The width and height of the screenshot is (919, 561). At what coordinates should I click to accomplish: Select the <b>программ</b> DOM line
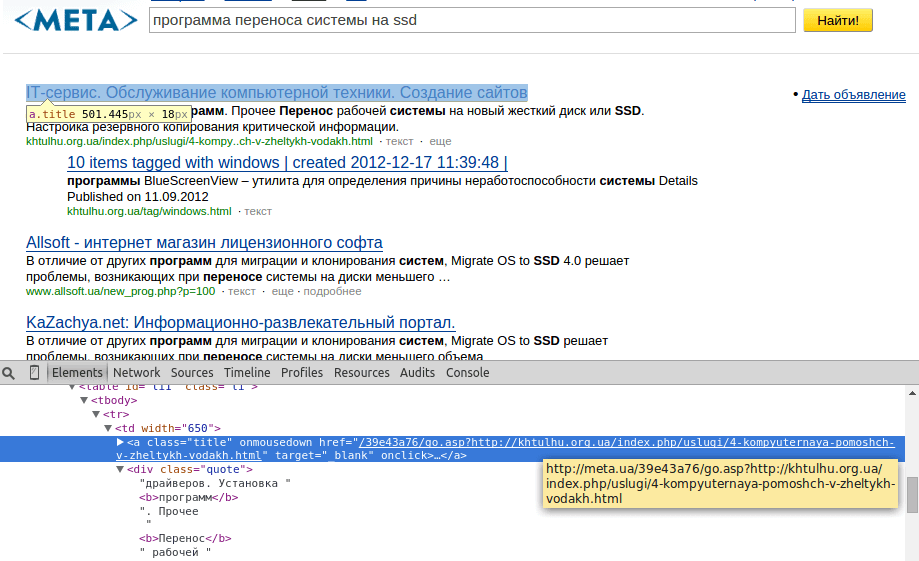pyautogui.click(x=189, y=498)
